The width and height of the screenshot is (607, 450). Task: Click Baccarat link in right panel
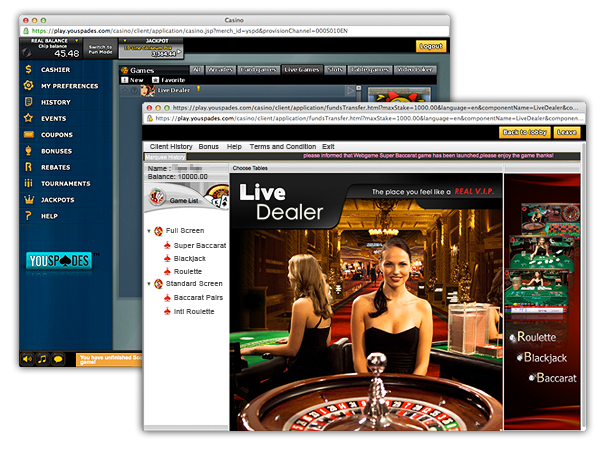[x=556, y=378]
